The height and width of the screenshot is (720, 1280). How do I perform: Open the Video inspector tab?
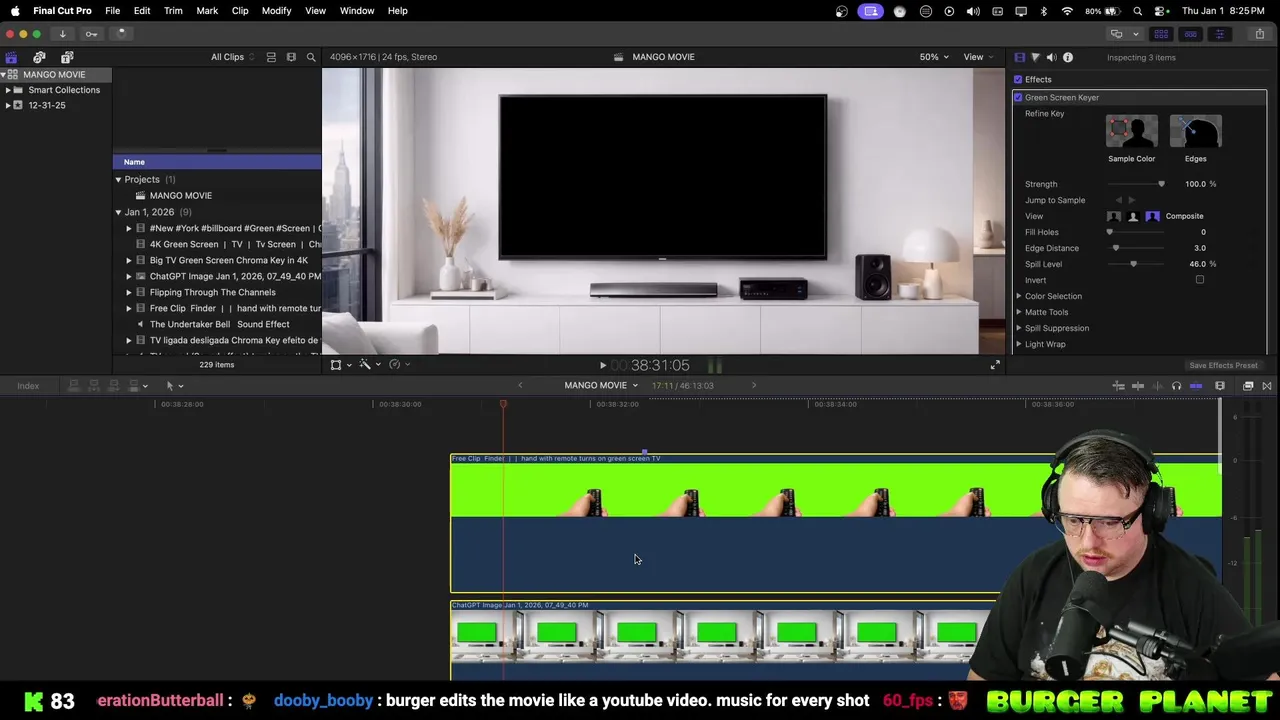(x=1019, y=57)
